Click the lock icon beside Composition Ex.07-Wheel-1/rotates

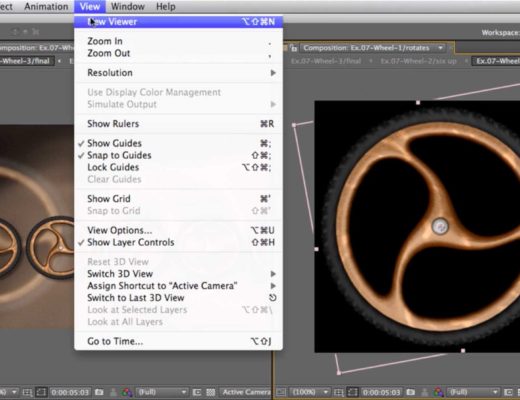pos(294,48)
